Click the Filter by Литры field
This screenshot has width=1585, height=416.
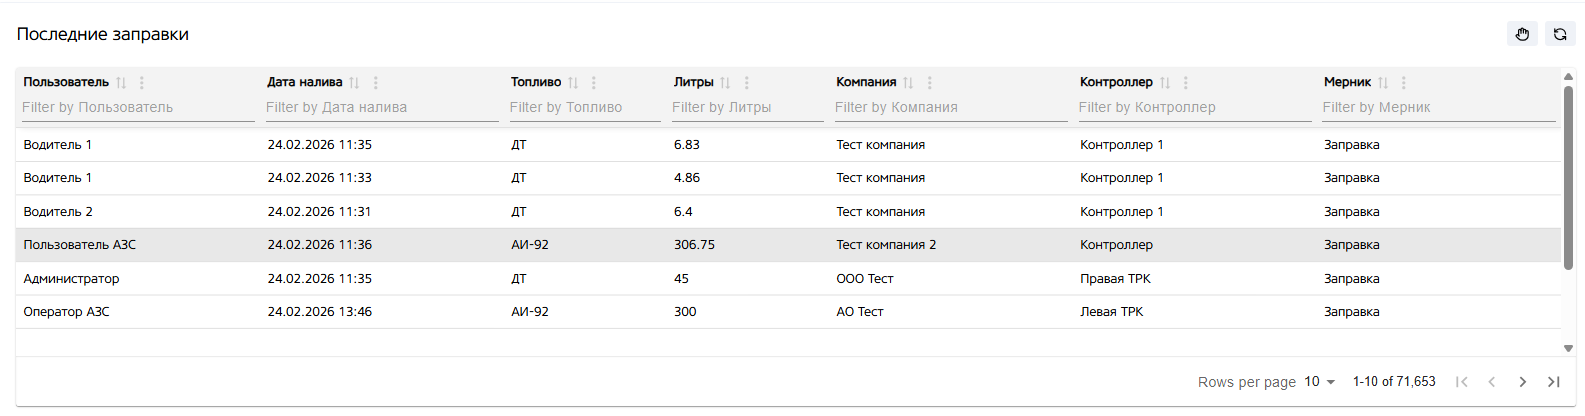746,108
